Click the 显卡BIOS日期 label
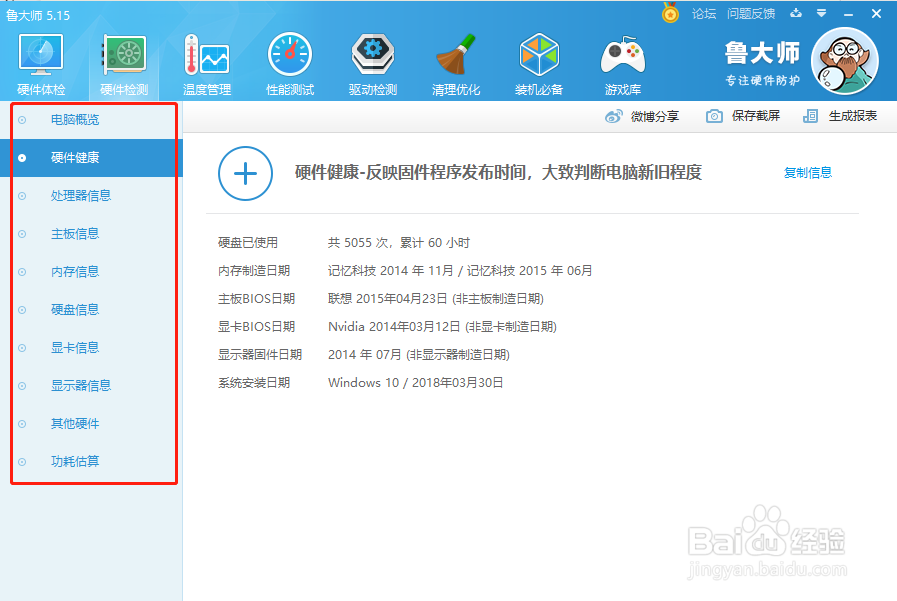The height and width of the screenshot is (601, 897). pos(256,327)
